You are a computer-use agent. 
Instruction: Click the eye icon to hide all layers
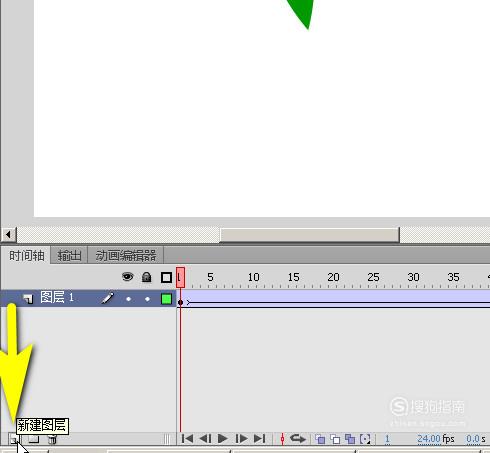point(128,277)
